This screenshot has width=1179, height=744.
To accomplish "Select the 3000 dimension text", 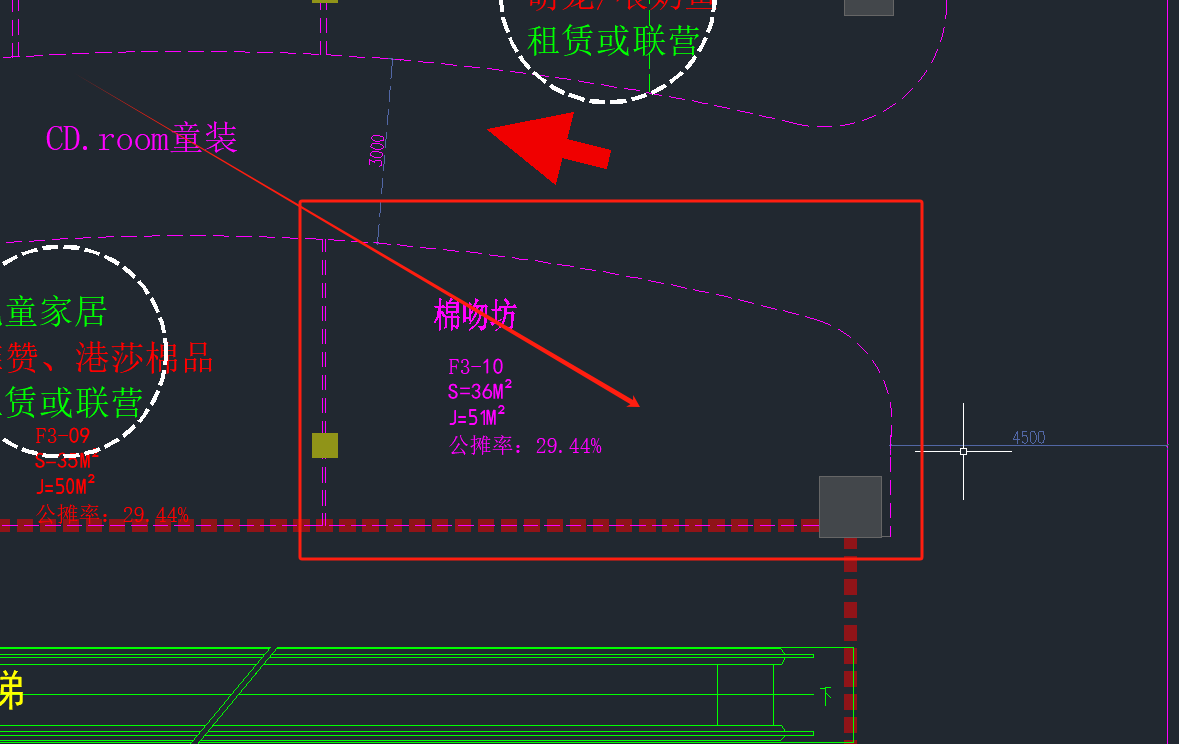I will click(x=377, y=150).
